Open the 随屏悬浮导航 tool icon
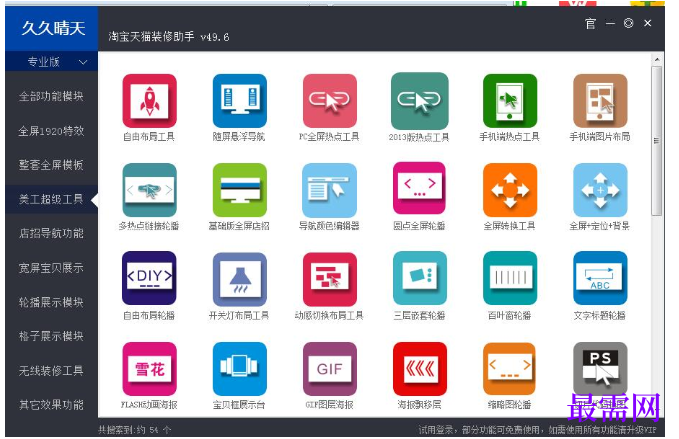The height and width of the screenshot is (439, 679). point(239,100)
